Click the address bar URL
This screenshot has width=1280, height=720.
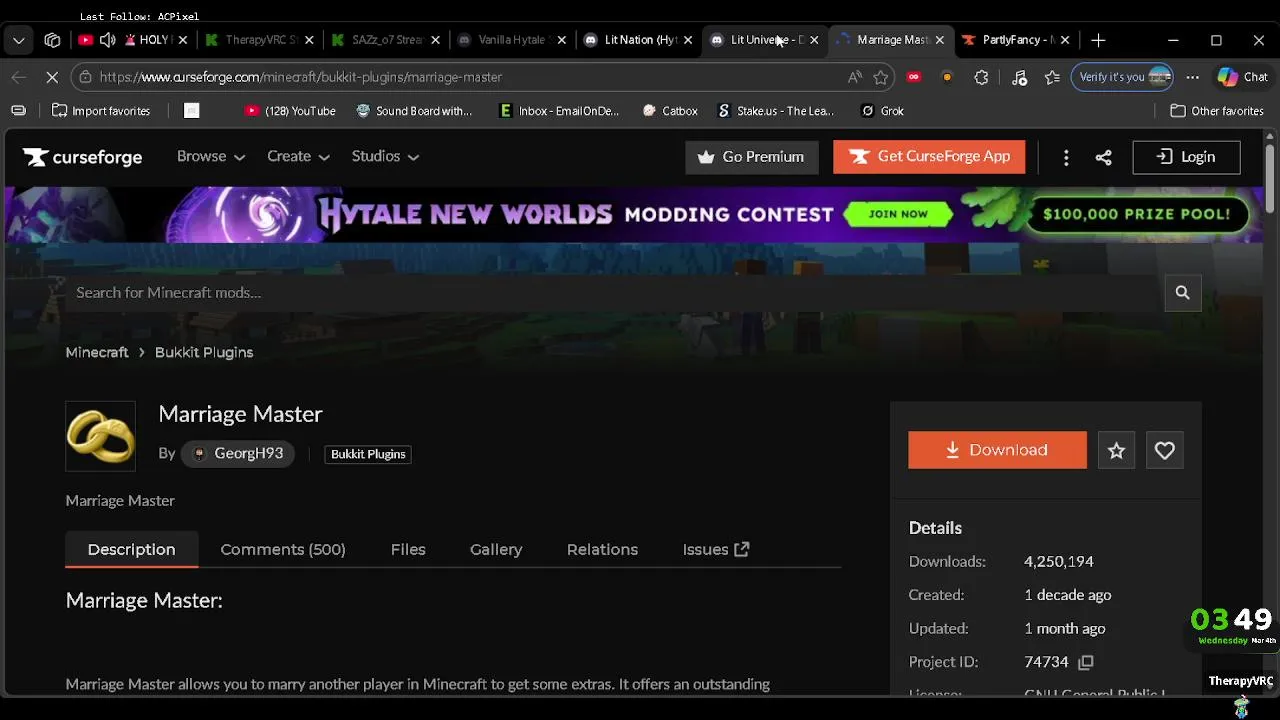[x=300, y=77]
